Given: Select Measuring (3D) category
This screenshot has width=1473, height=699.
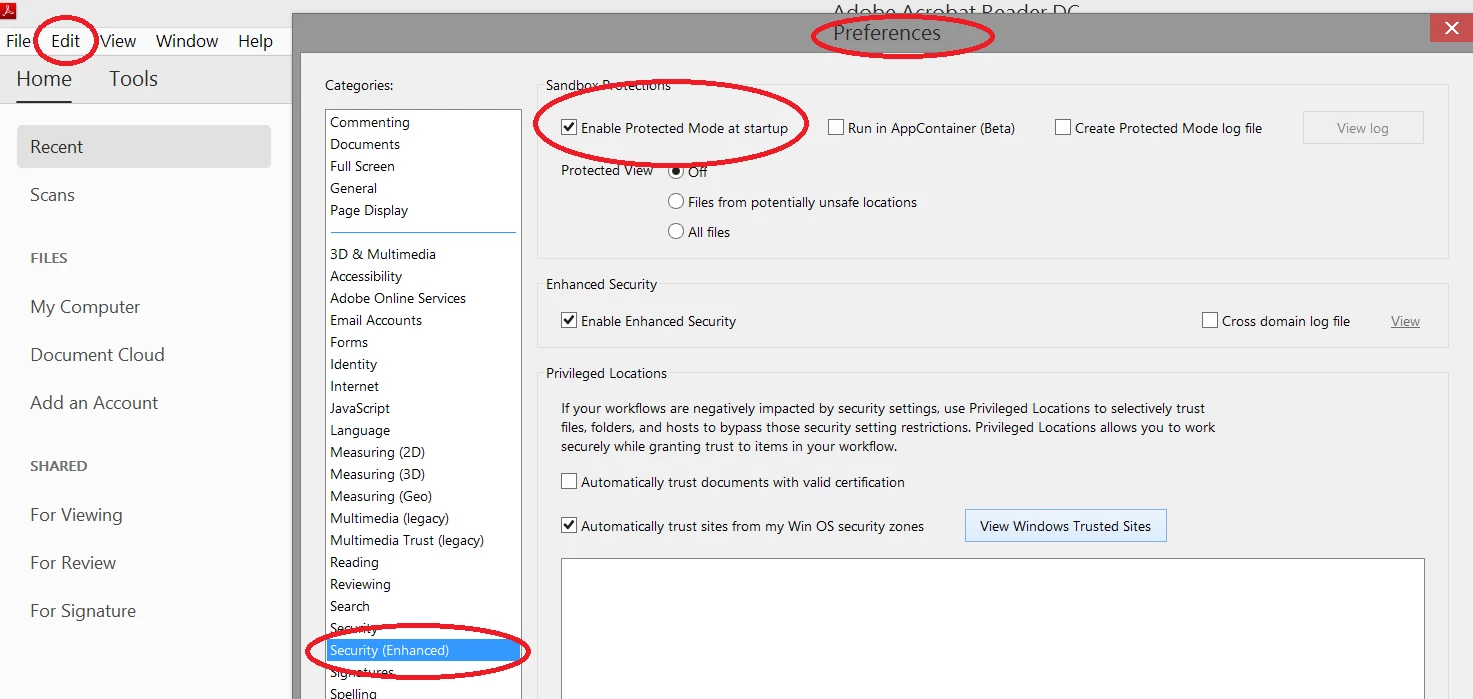Looking at the screenshot, I should [x=377, y=474].
